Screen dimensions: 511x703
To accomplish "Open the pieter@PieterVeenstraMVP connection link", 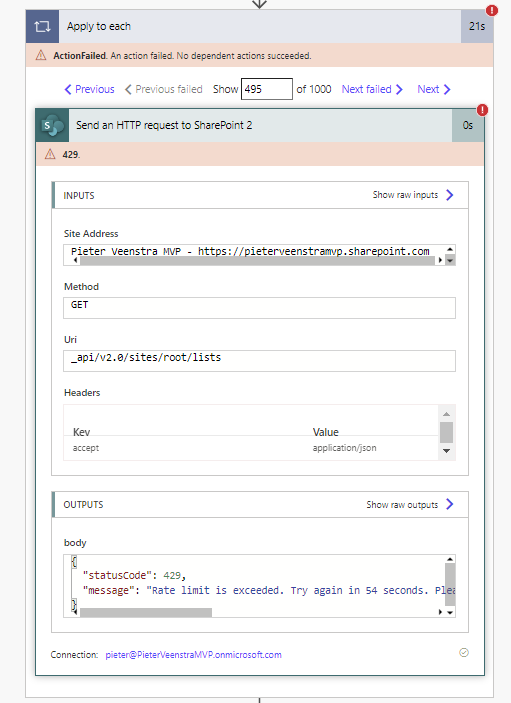I will 194,655.
